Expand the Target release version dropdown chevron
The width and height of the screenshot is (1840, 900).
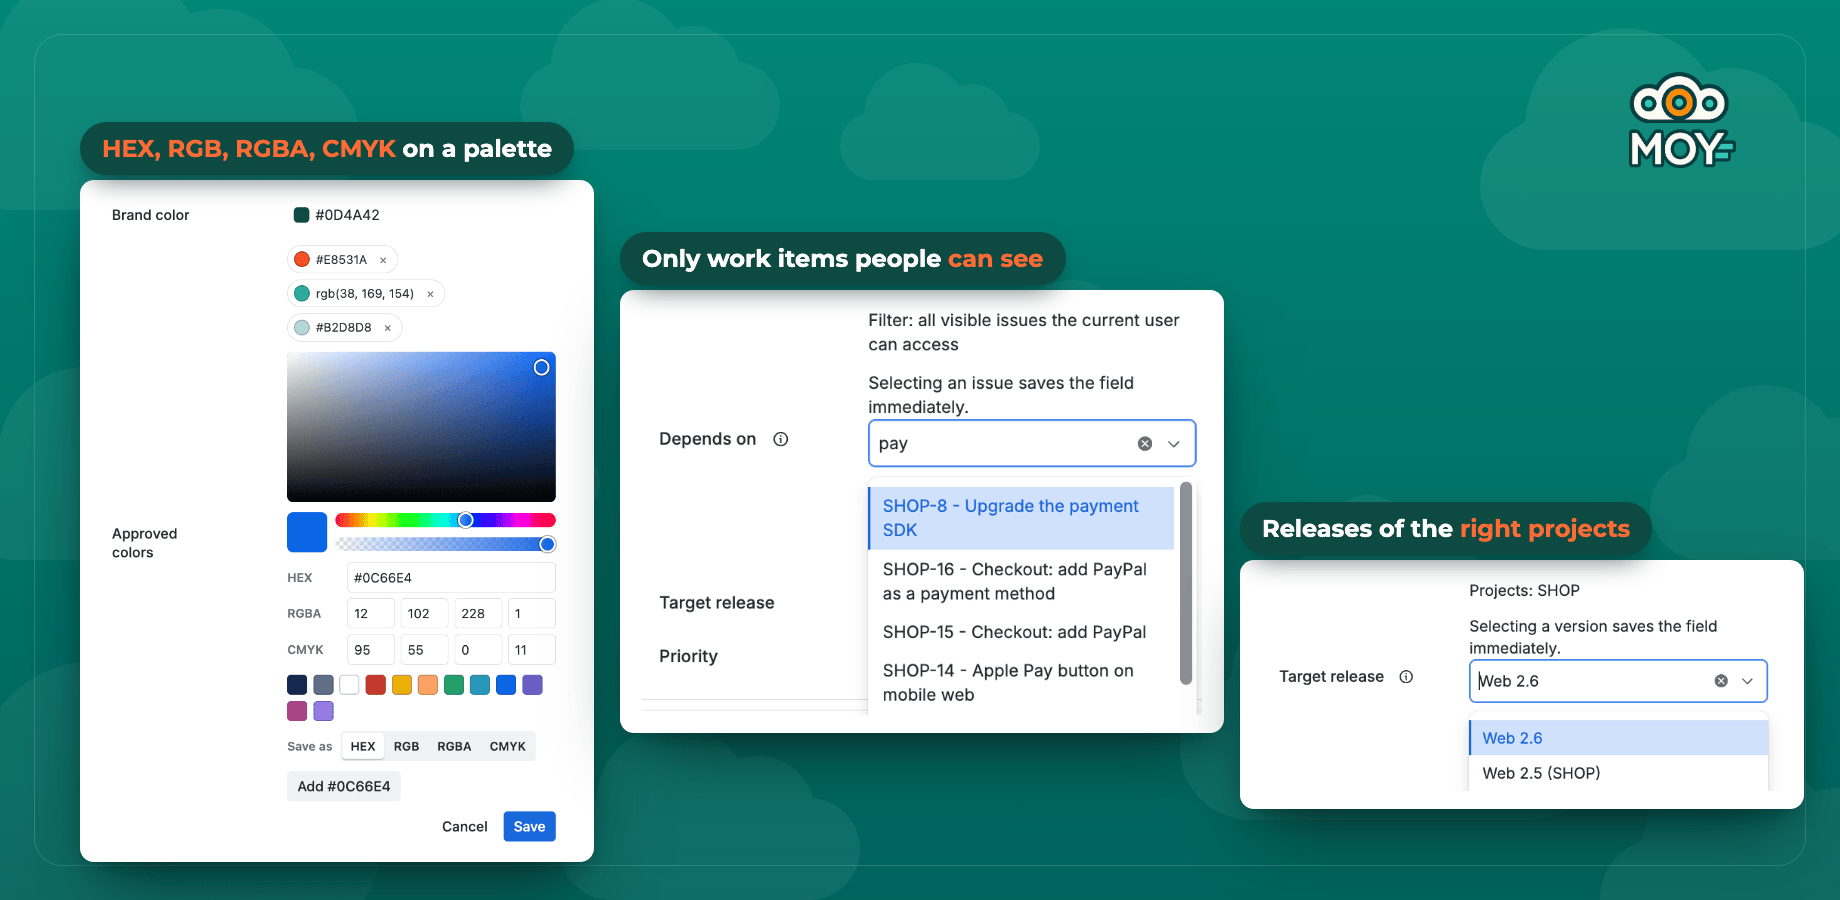1748,681
